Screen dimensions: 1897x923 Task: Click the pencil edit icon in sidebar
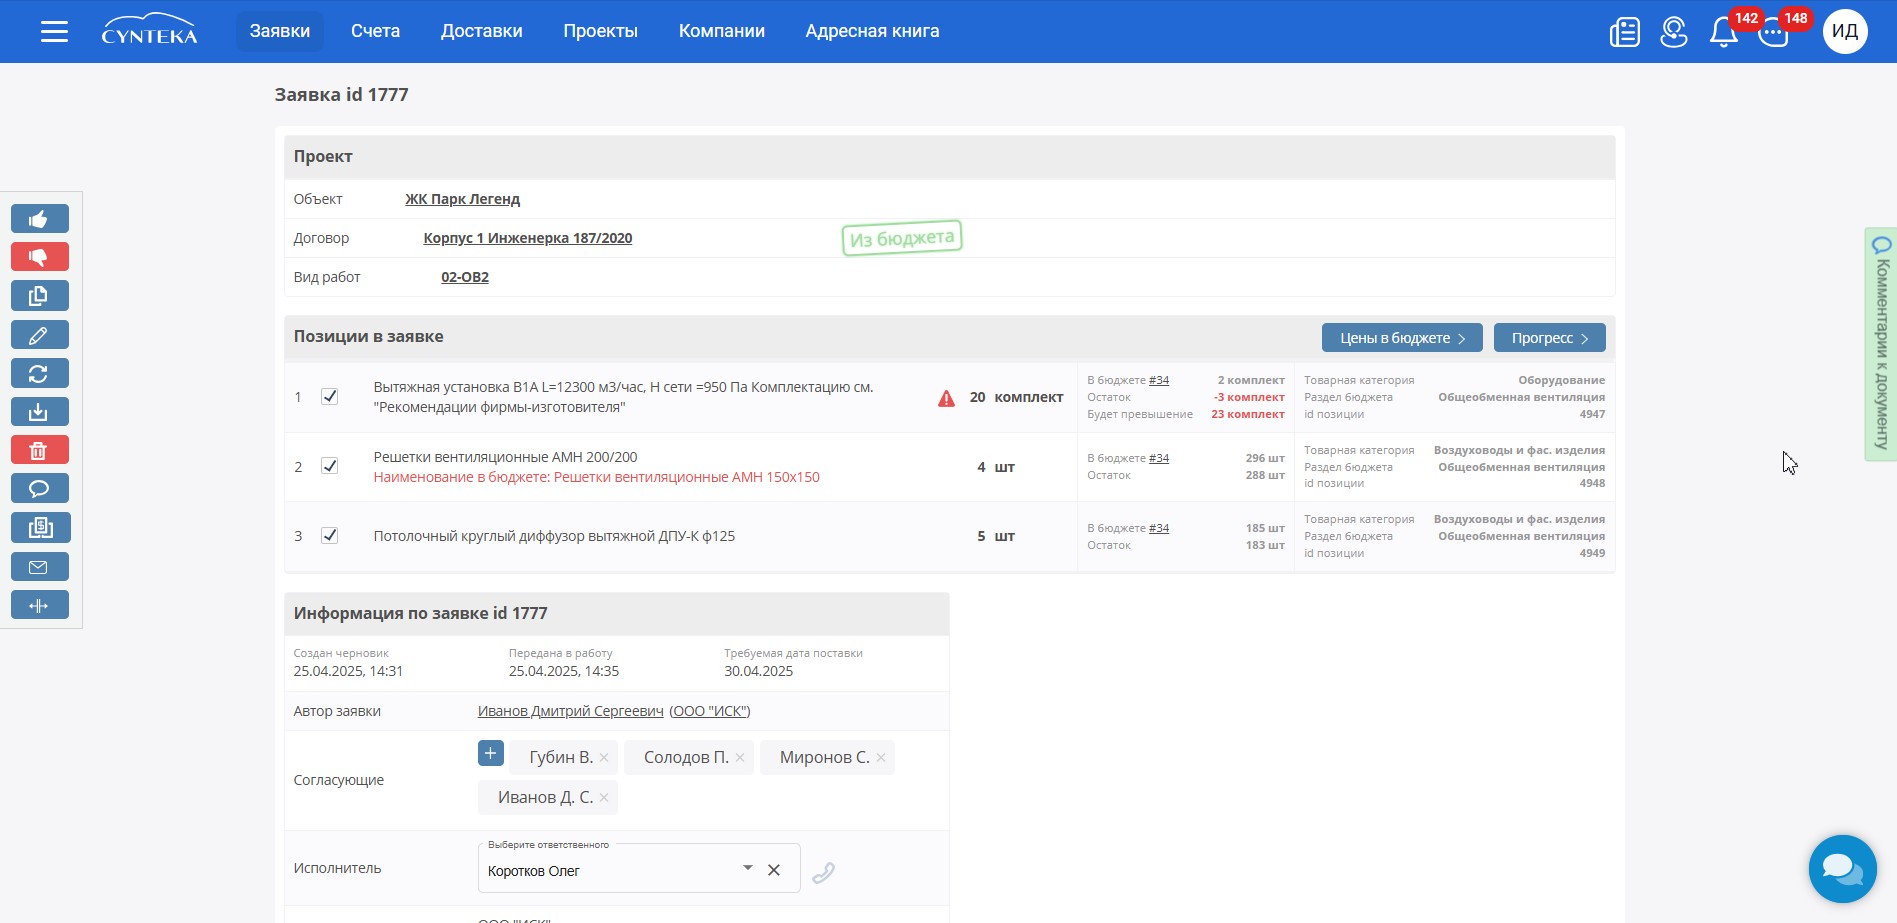[x=39, y=335]
